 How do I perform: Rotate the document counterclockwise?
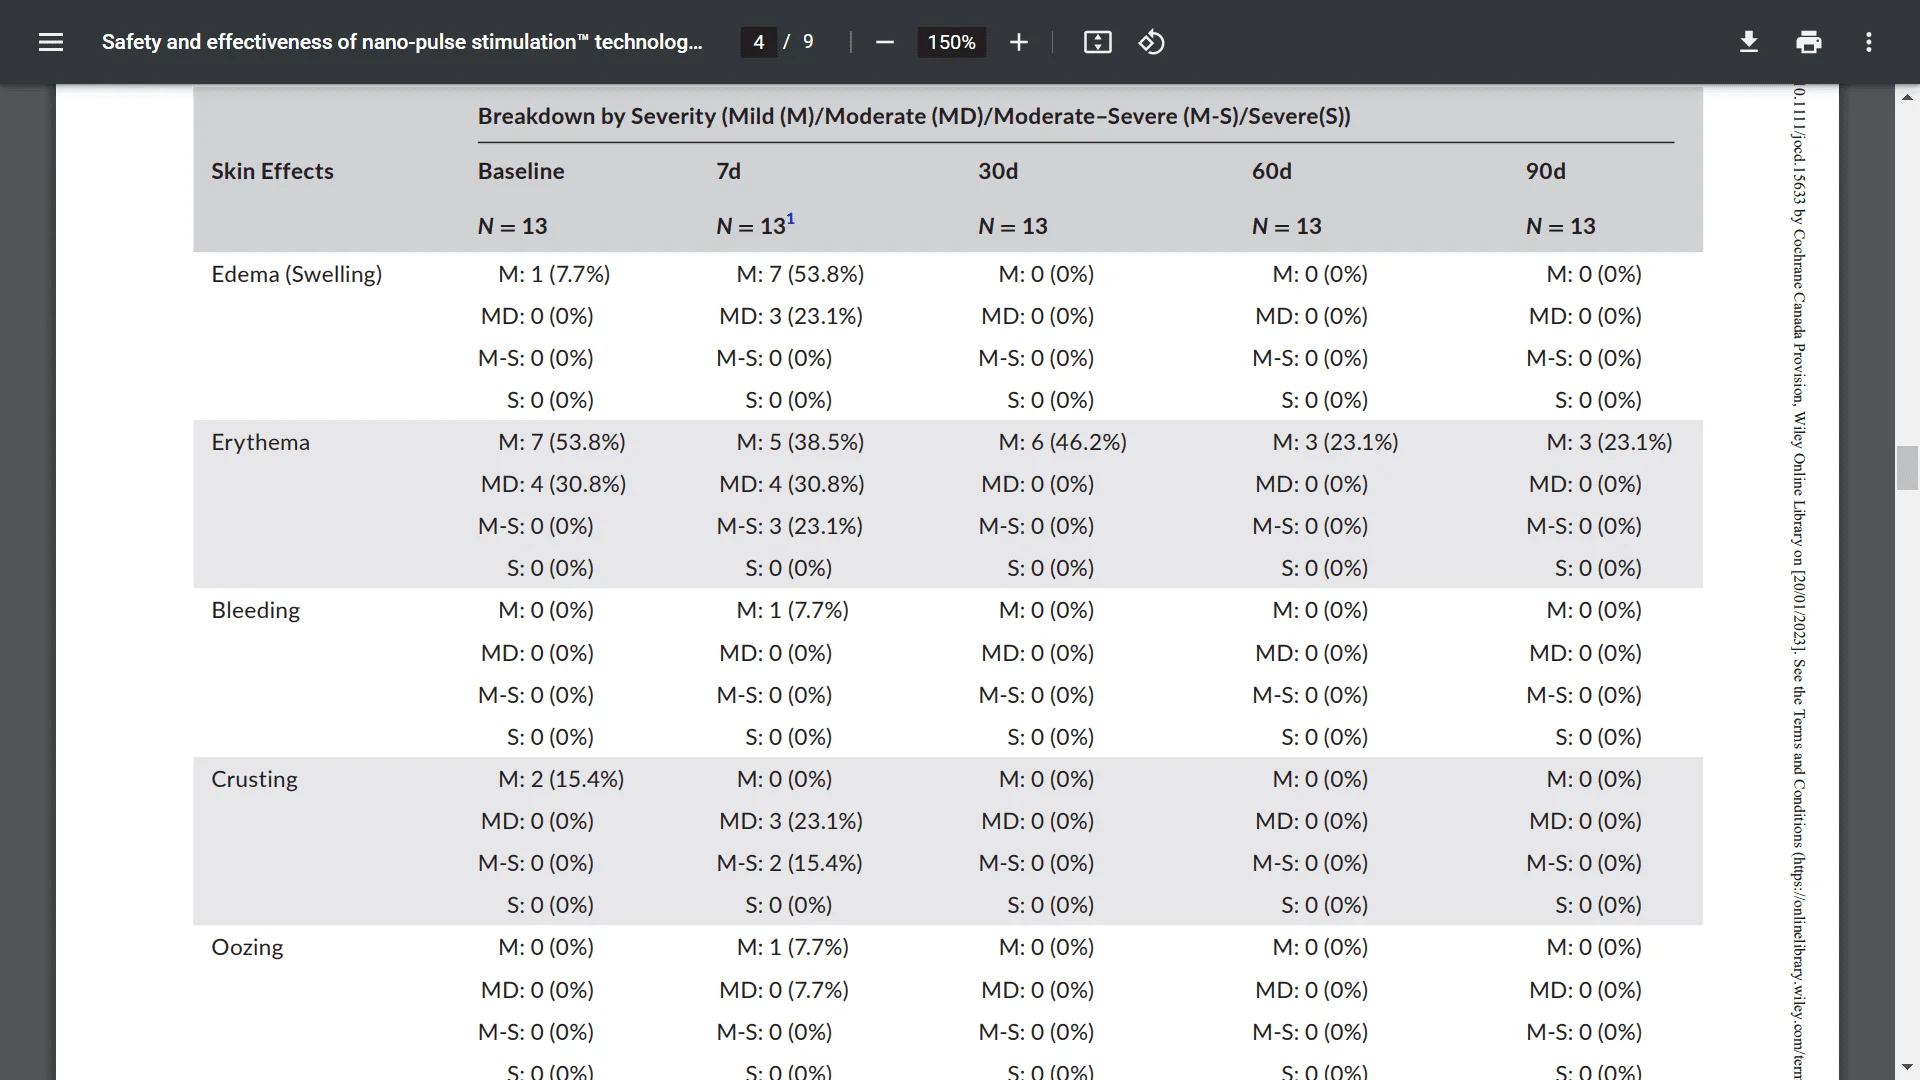1151,42
